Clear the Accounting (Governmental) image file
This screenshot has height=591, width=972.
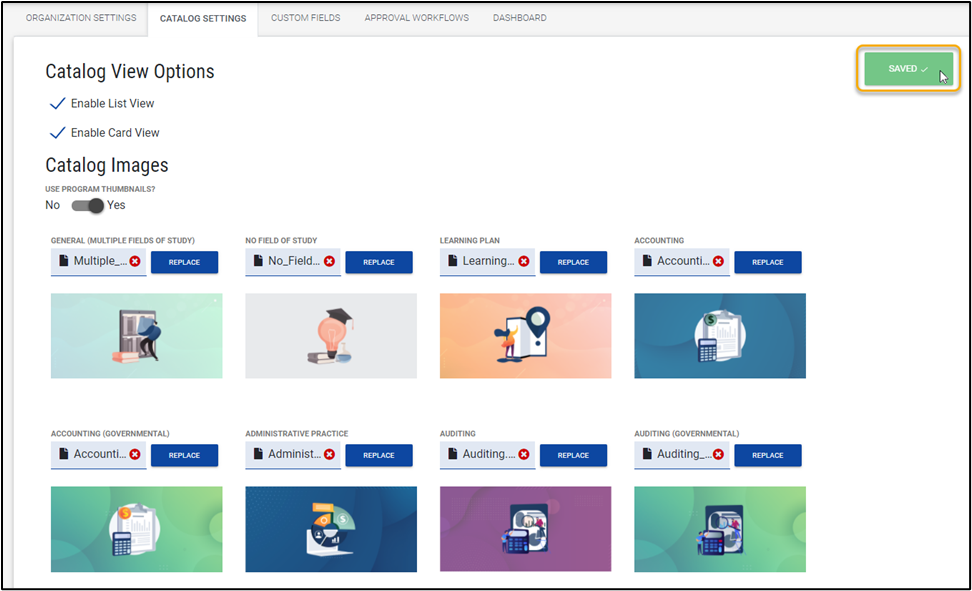(x=135, y=455)
